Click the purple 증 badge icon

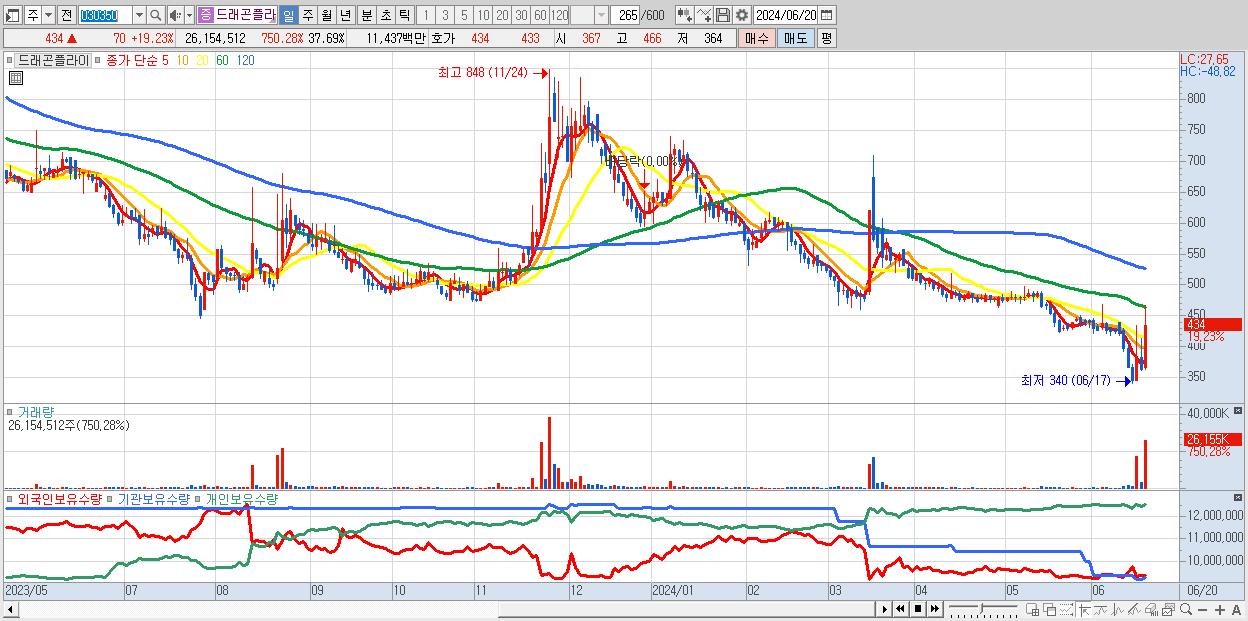click(x=205, y=15)
